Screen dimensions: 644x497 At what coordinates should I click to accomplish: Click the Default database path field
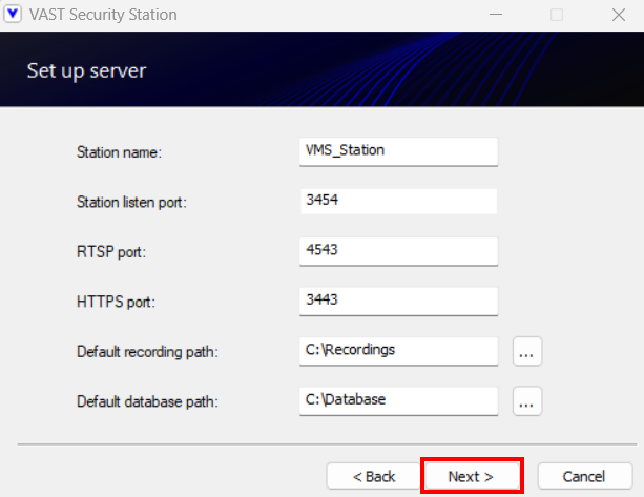click(398, 401)
